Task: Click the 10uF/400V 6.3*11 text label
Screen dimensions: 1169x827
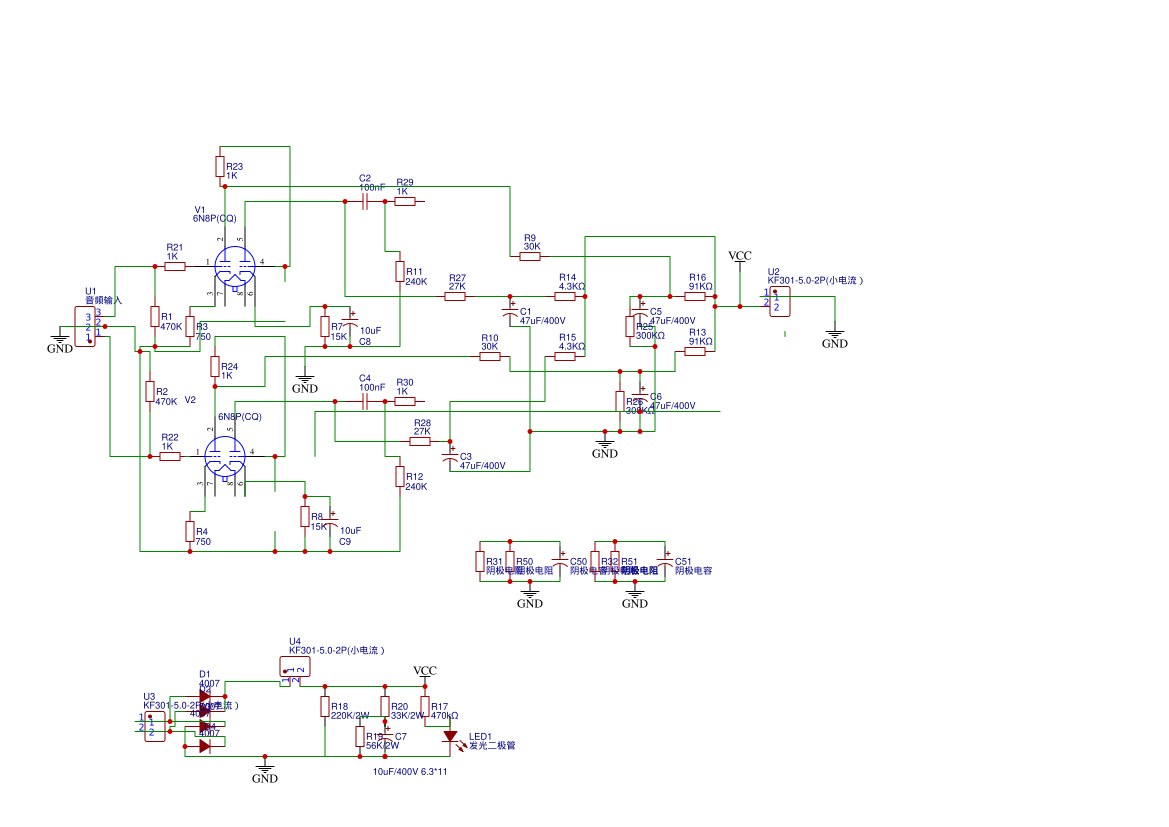Action: (x=410, y=772)
